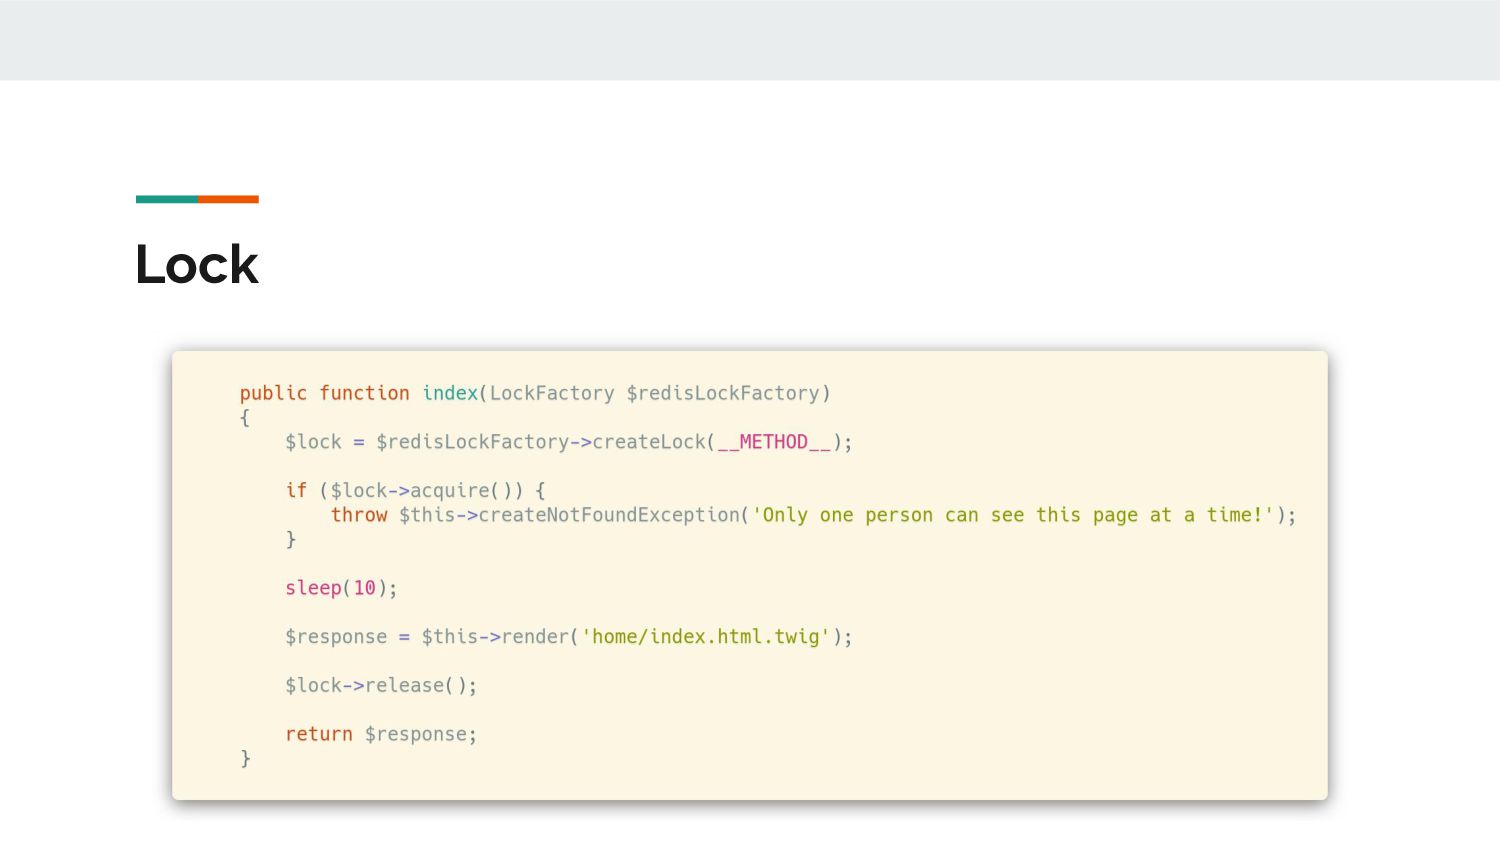Click the orange segment of the accent bar

point(228,199)
